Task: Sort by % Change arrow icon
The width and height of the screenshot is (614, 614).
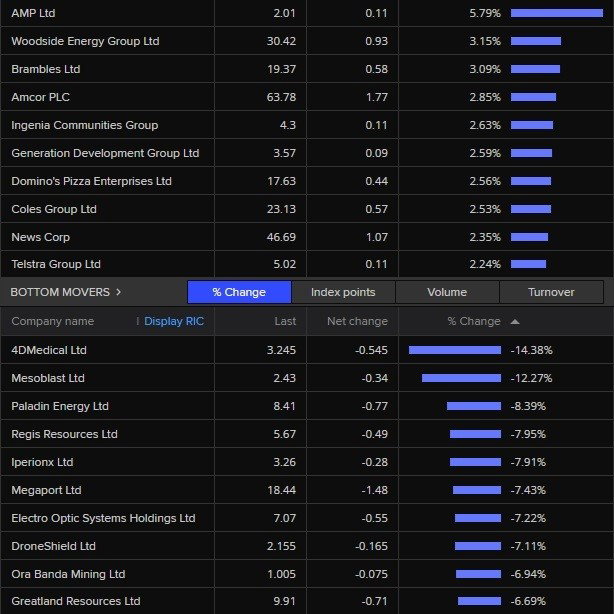Action: pyautogui.click(x=515, y=321)
